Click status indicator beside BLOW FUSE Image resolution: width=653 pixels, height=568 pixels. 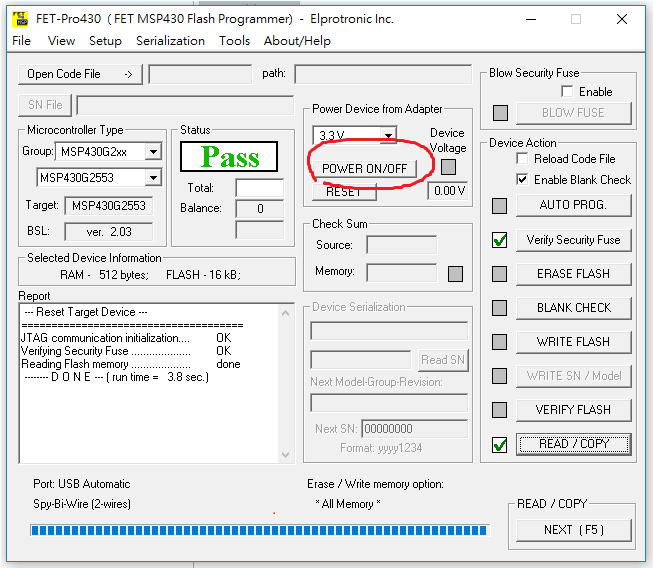(500, 112)
